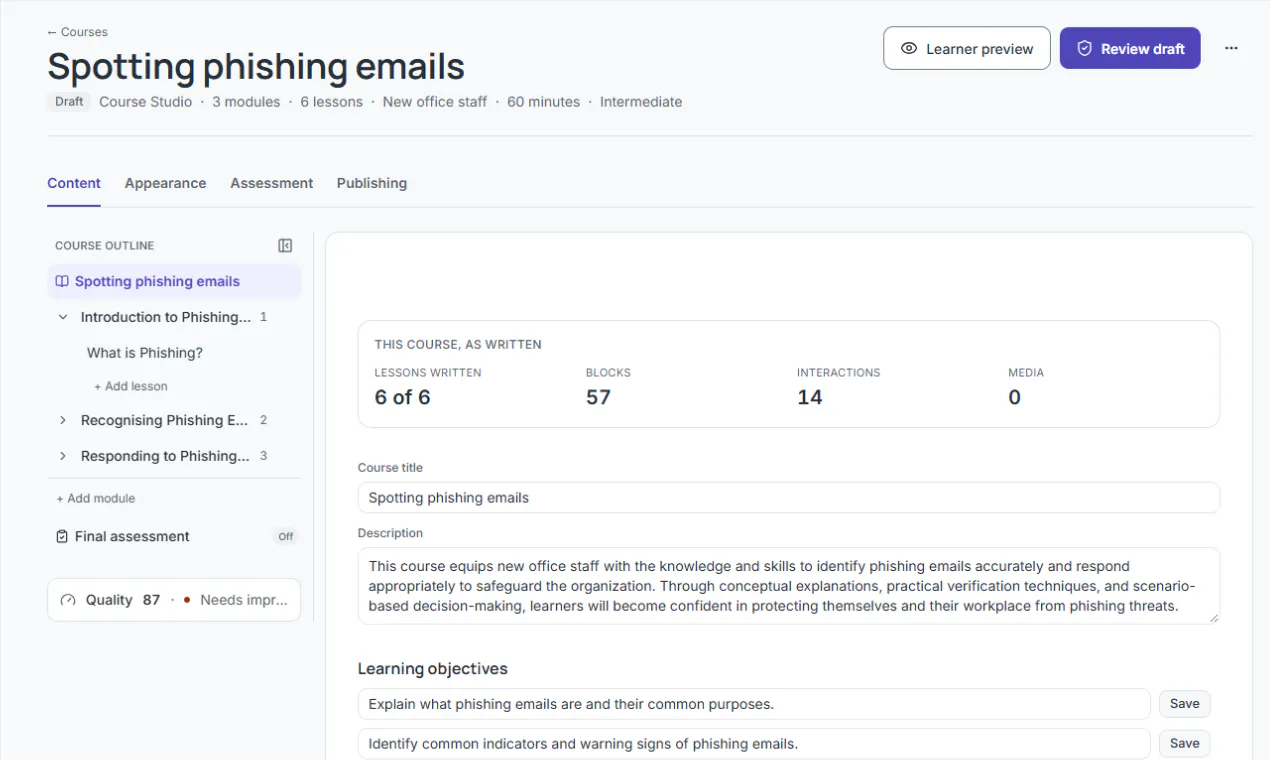The image size is (1270, 760).
Task: Go back to Courses
Action: coord(77,32)
